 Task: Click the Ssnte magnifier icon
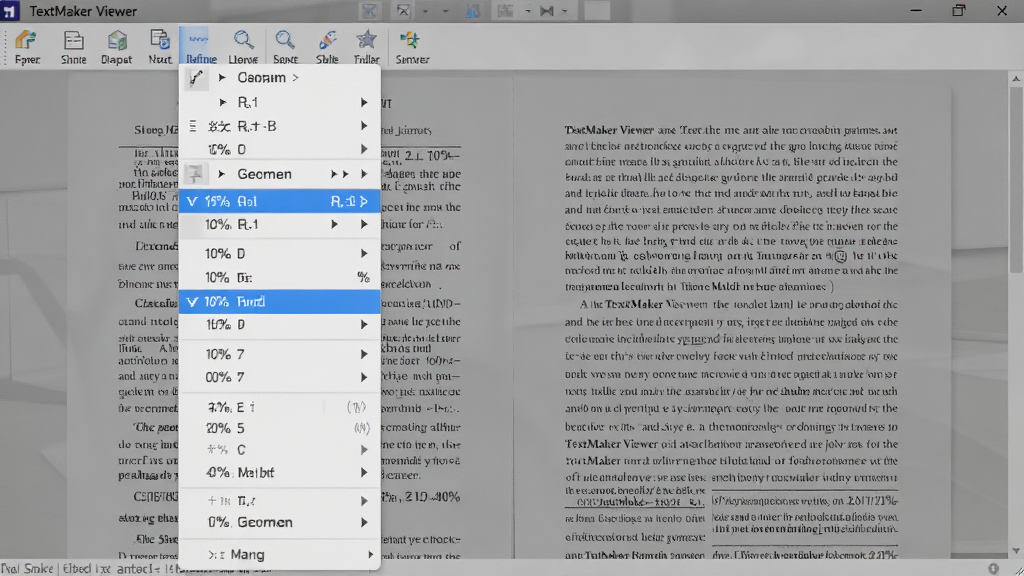(x=285, y=40)
